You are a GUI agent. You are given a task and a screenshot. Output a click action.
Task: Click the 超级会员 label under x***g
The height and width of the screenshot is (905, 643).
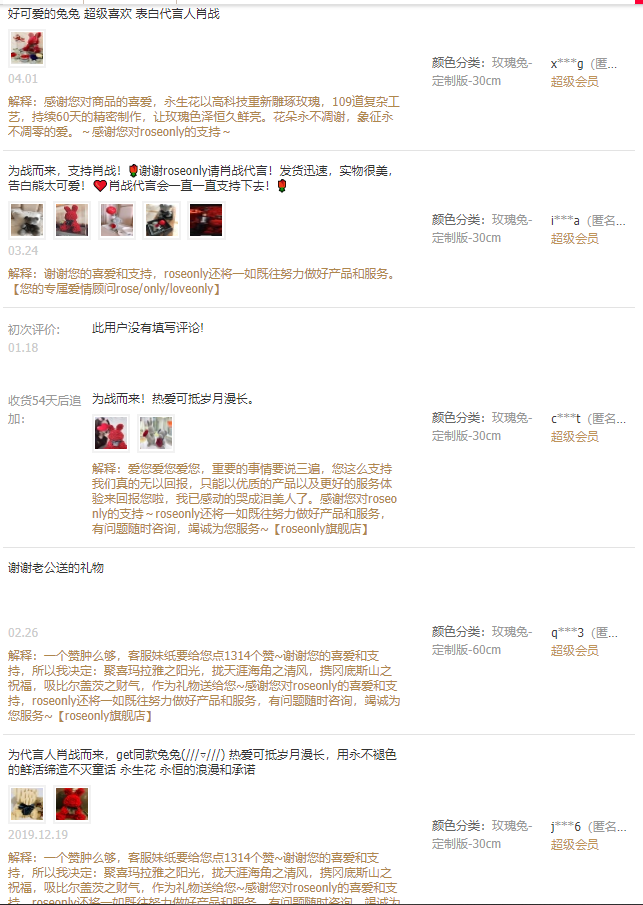click(x=574, y=81)
